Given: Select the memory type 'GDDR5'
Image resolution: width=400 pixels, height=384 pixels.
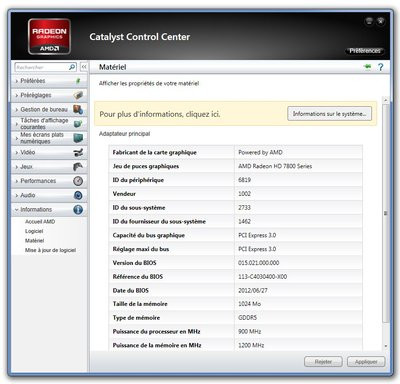Looking at the screenshot, I should click(x=247, y=318).
